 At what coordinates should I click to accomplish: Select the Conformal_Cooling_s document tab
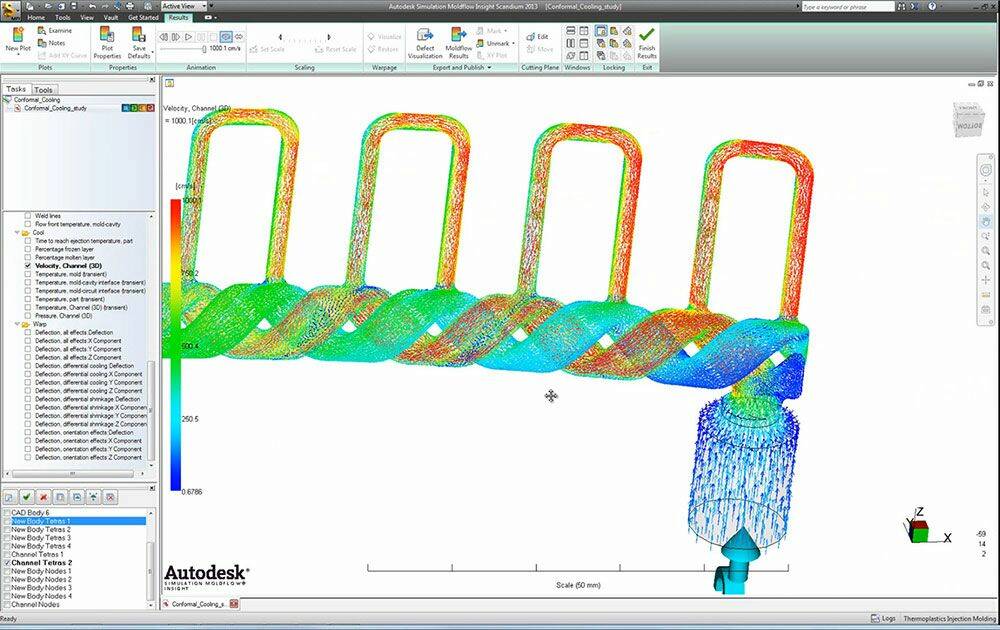click(198, 604)
